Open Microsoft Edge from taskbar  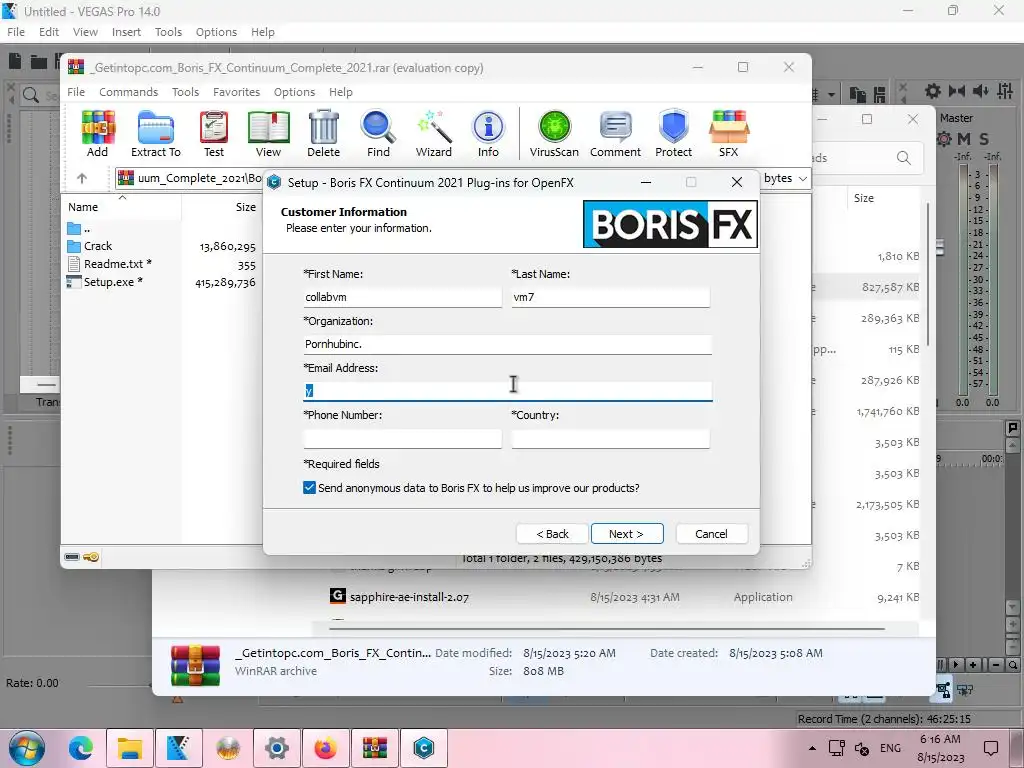point(81,748)
